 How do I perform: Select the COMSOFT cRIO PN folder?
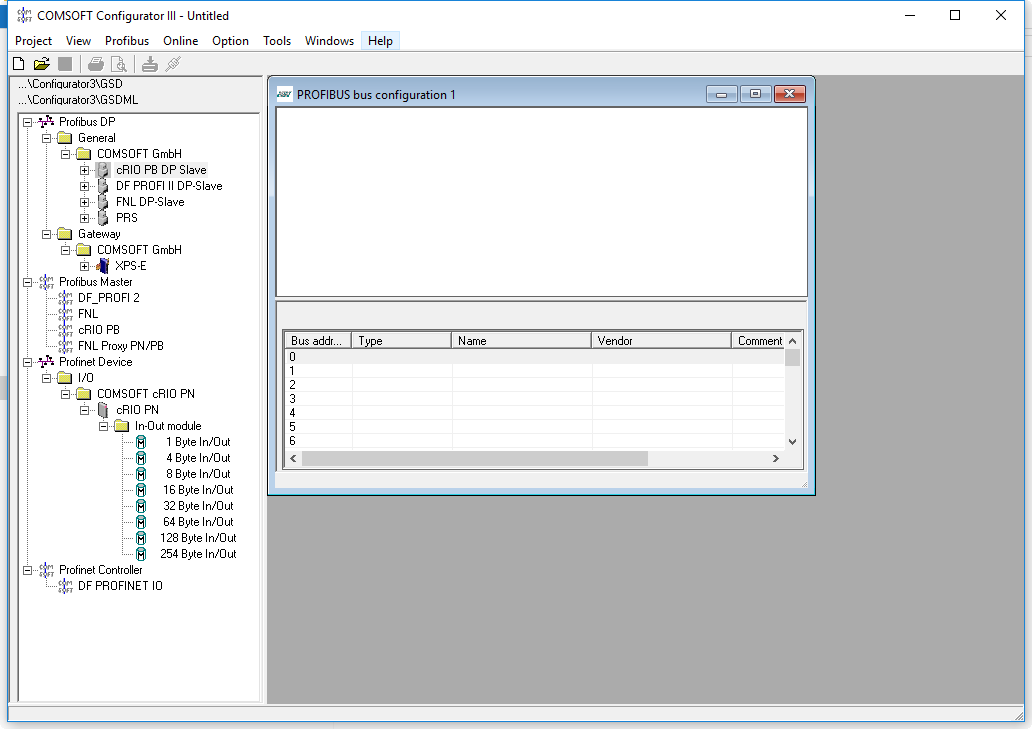[145, 394]
